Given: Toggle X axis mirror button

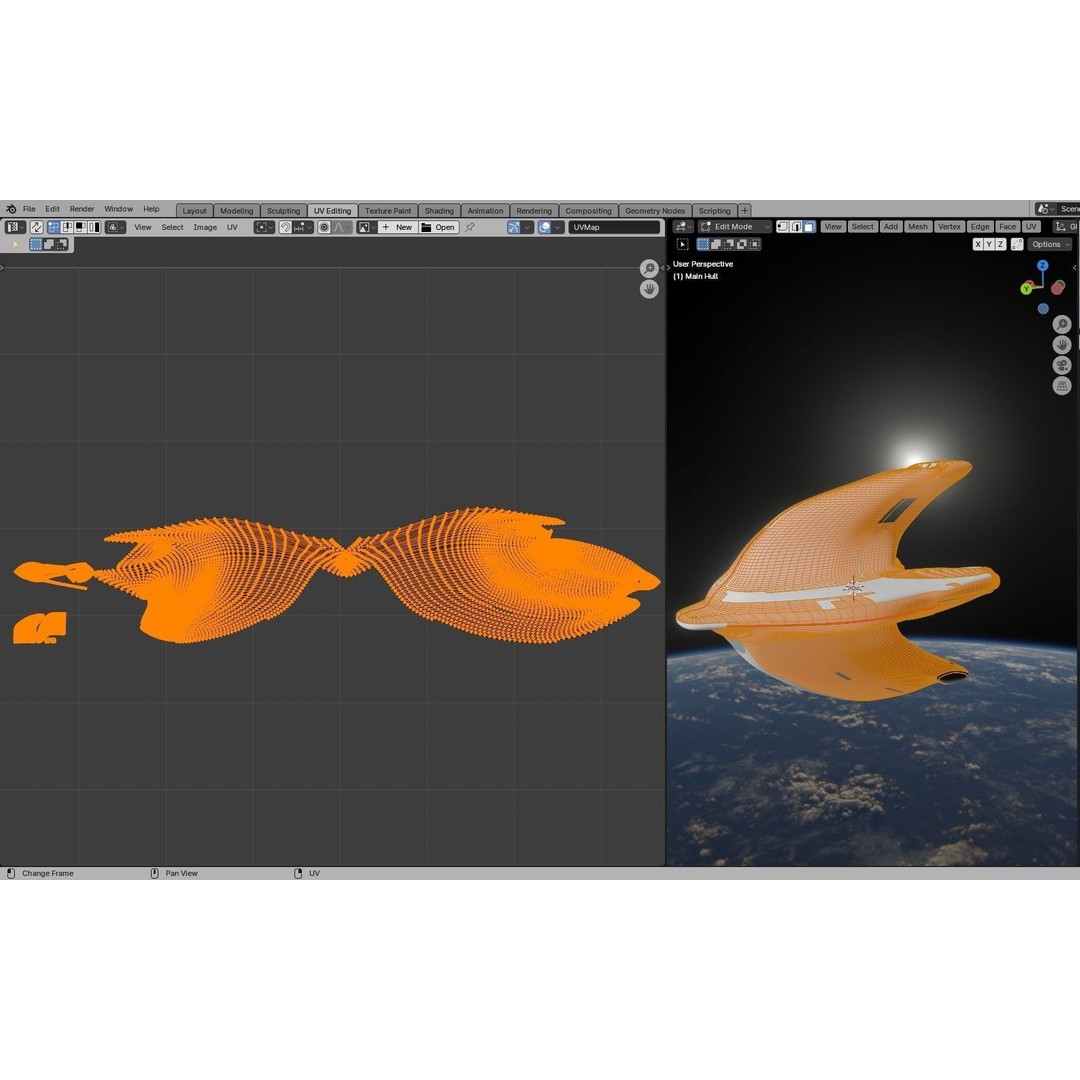Looking at the screenshot, I should click(978, 245).
